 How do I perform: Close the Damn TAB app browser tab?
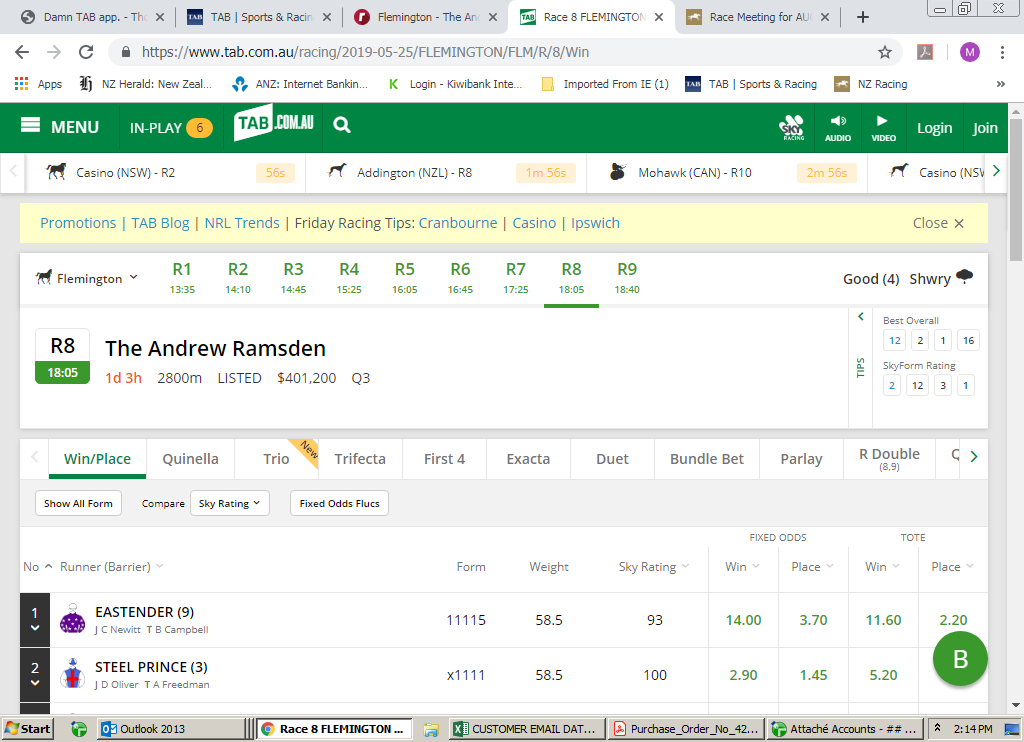click(x=161, y=17)
